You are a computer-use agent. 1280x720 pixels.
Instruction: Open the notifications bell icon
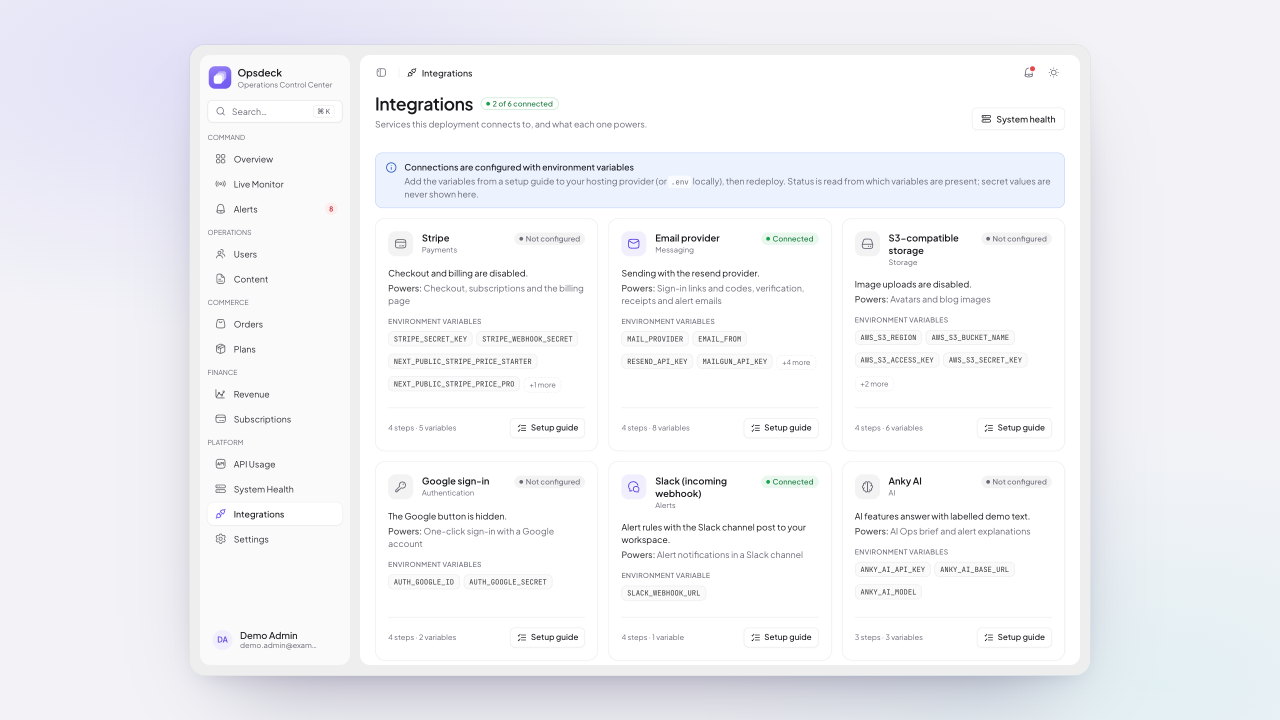[x=1029, y=73]
